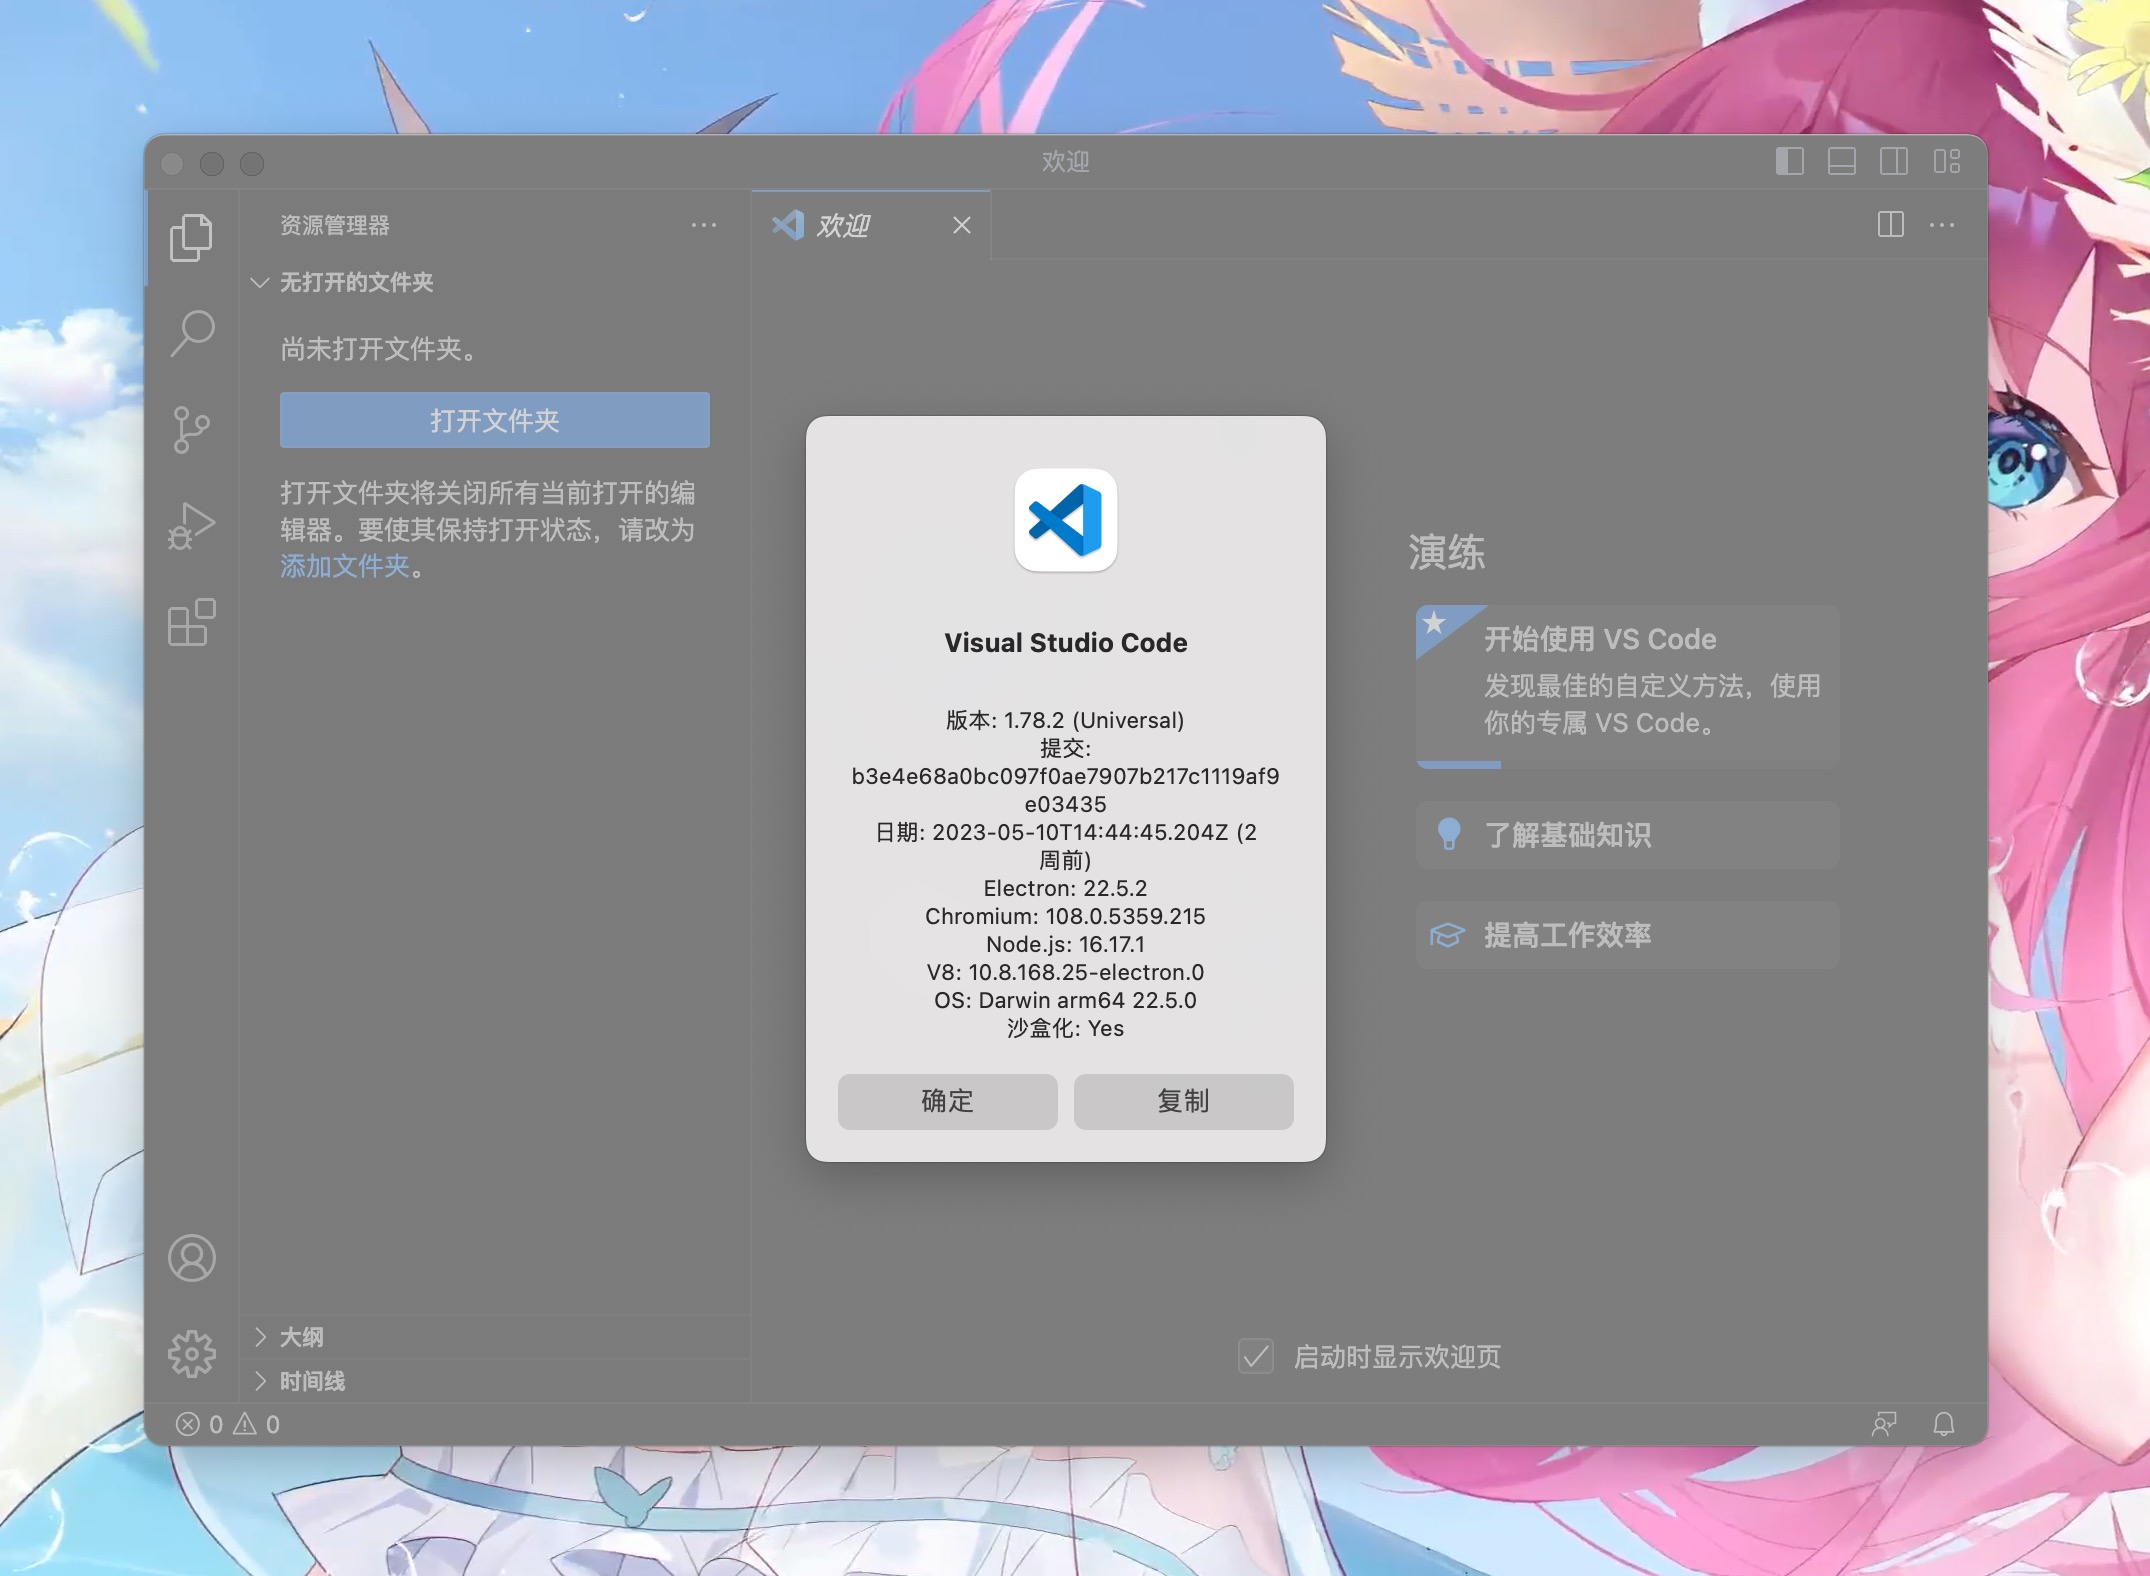Split the editor to the right

pyautogui.click(x=1890, y=225)
